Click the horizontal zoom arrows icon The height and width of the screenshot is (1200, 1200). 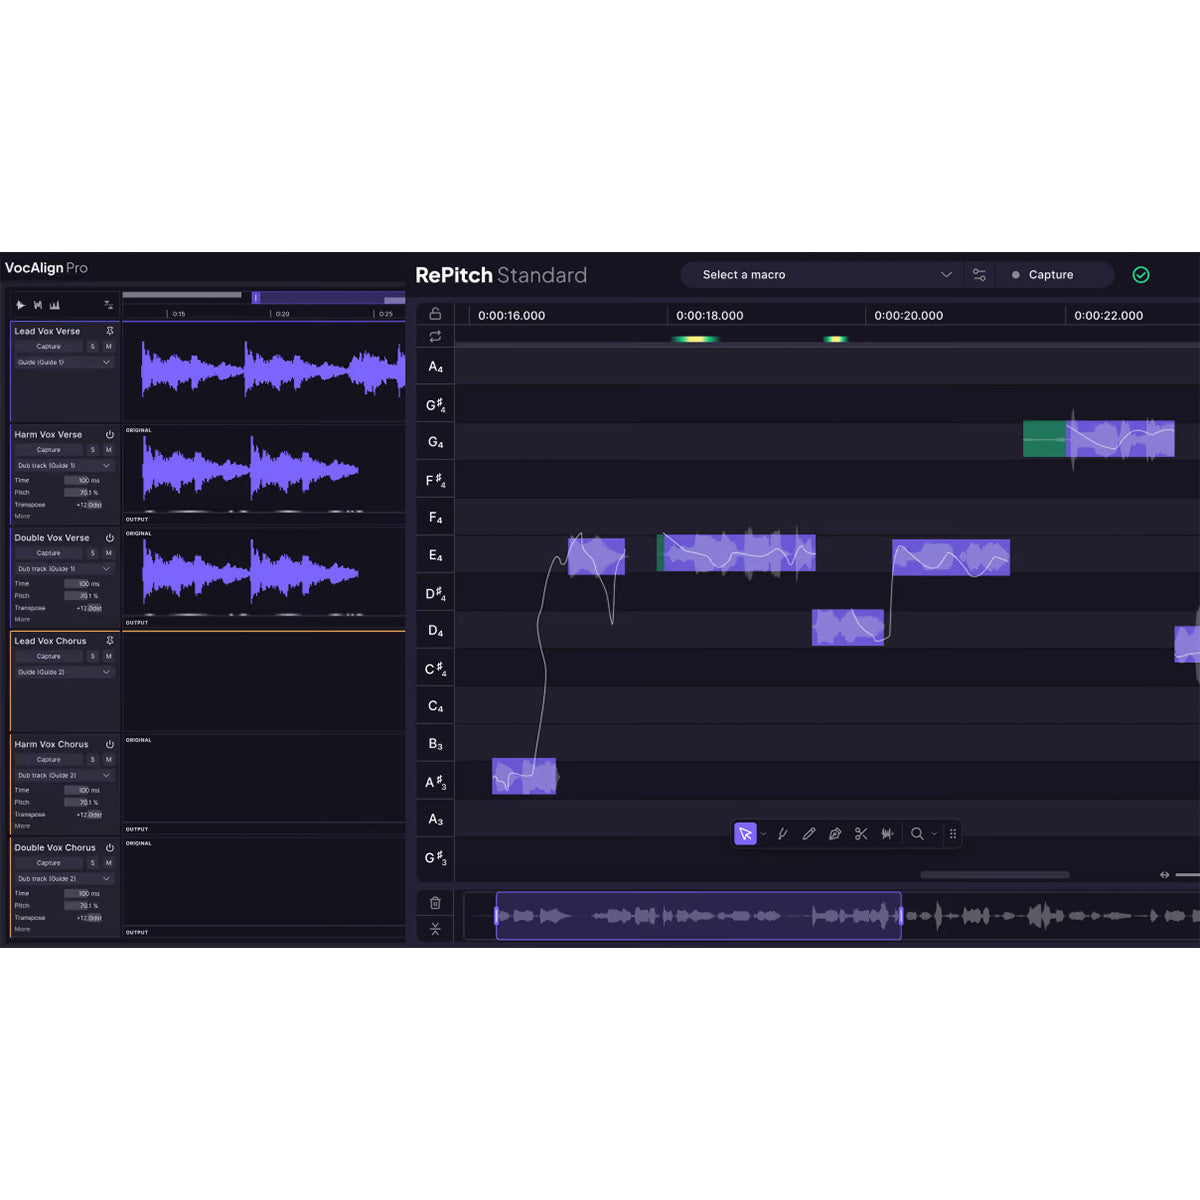(1164, 875)
